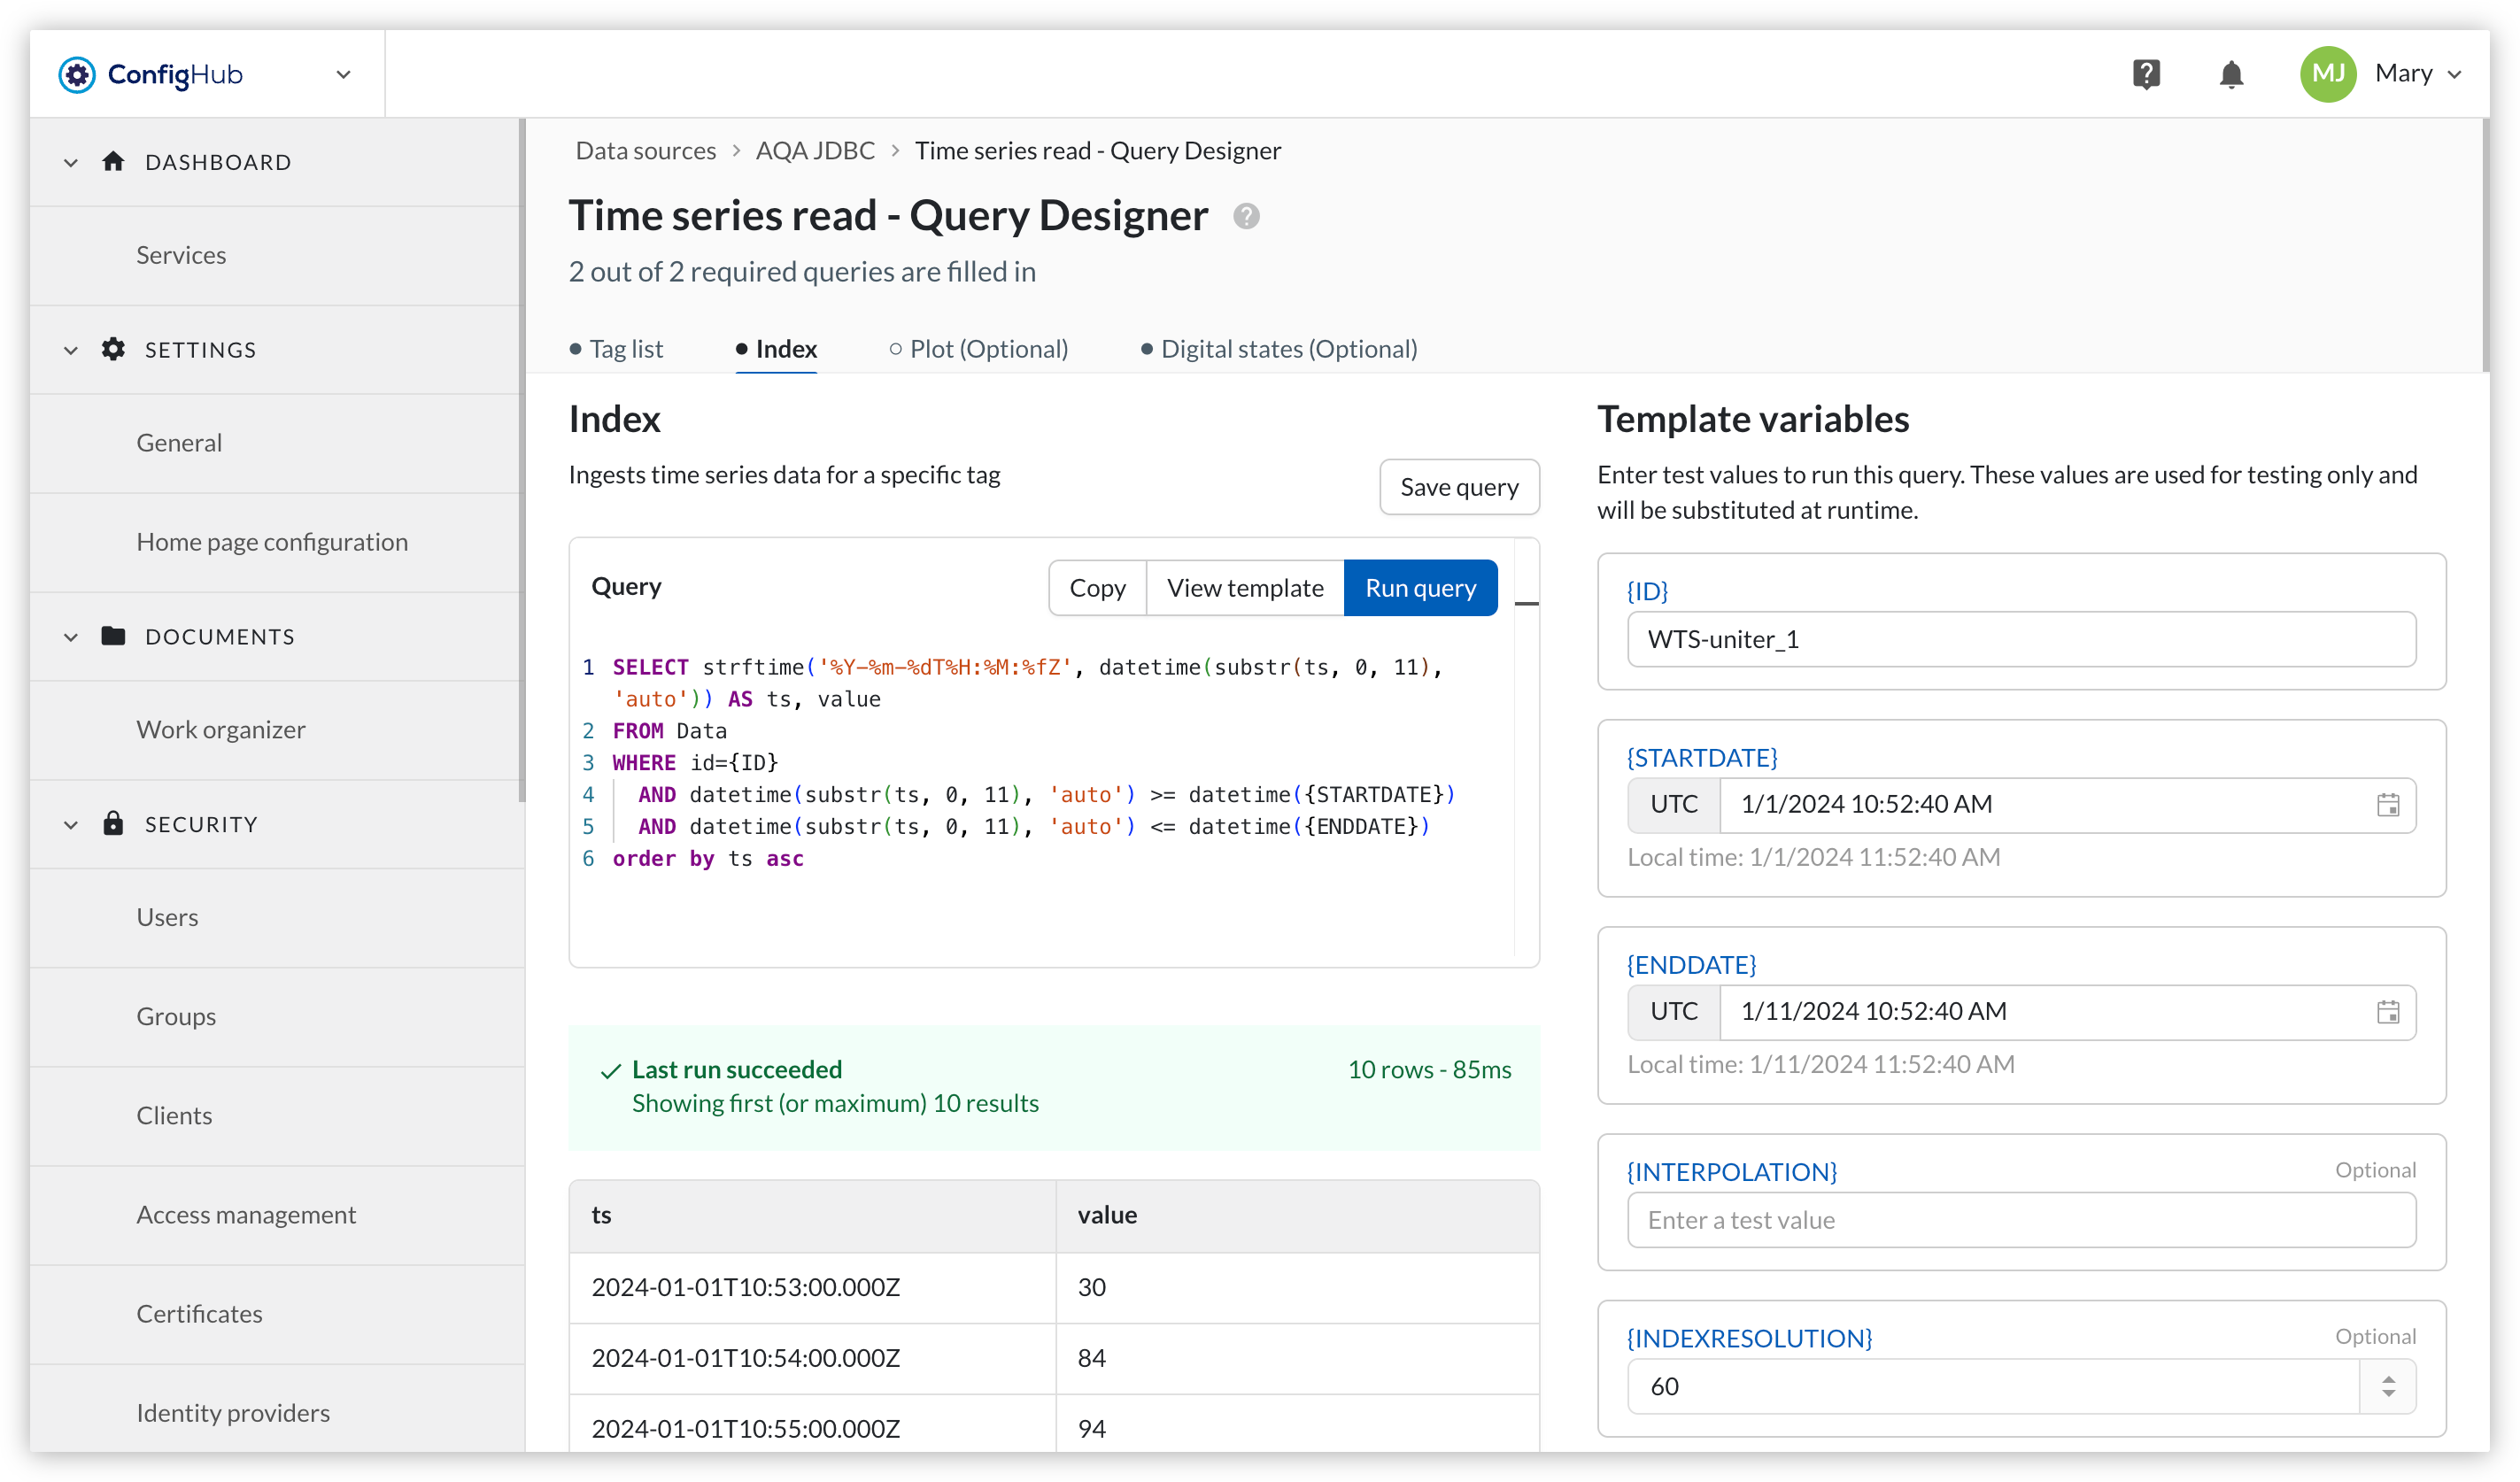Viewport: 2520px width, 1482px height.
Task: Open Services in the sidebar
Action: pyautogui.click(x=181, y=255)
